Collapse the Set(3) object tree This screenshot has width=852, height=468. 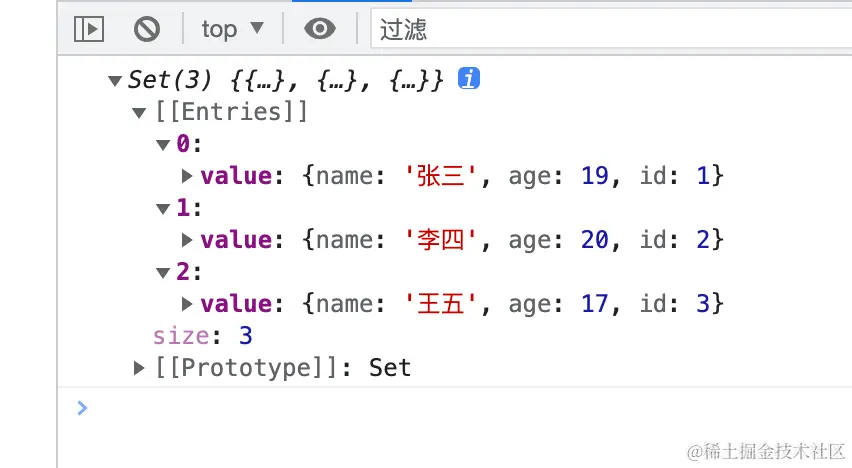(115, 81)
